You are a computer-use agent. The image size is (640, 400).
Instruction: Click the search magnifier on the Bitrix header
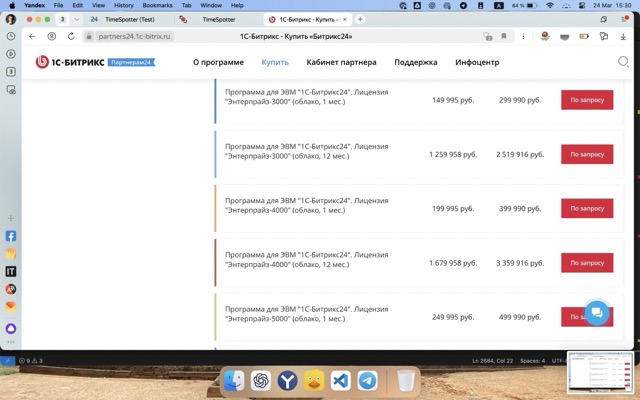pos(623,62)
